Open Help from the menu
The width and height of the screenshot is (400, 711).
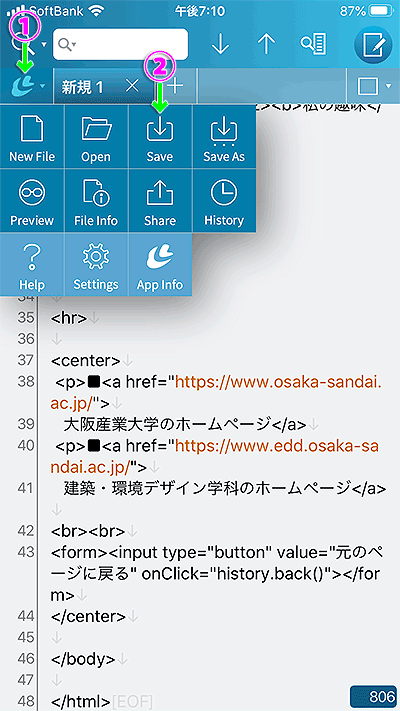pyautogui.click(x=32, y=265)
